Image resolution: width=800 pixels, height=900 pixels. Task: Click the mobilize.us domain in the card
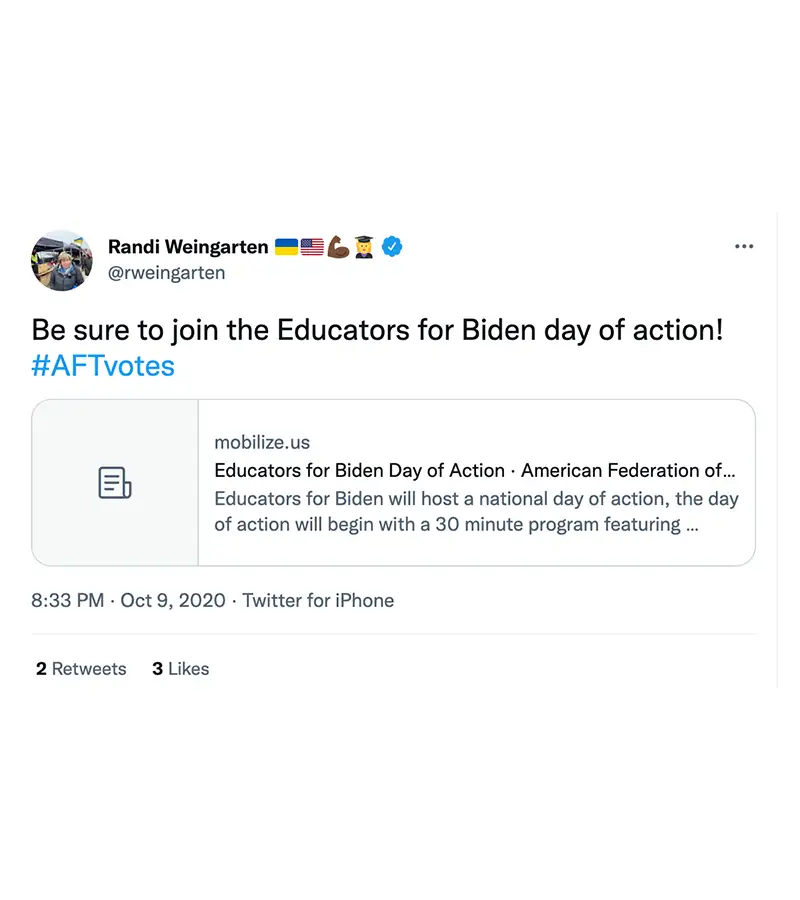pos(262,442)
